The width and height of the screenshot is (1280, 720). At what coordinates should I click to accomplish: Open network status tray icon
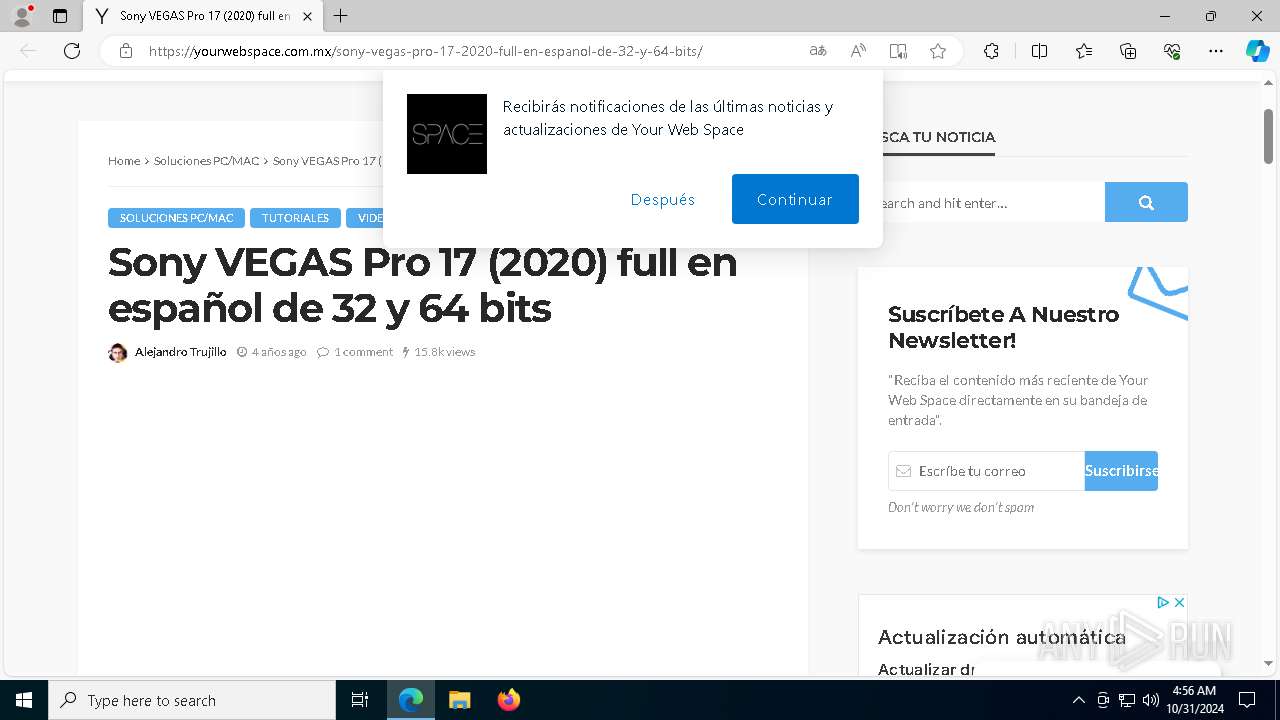1127,700
